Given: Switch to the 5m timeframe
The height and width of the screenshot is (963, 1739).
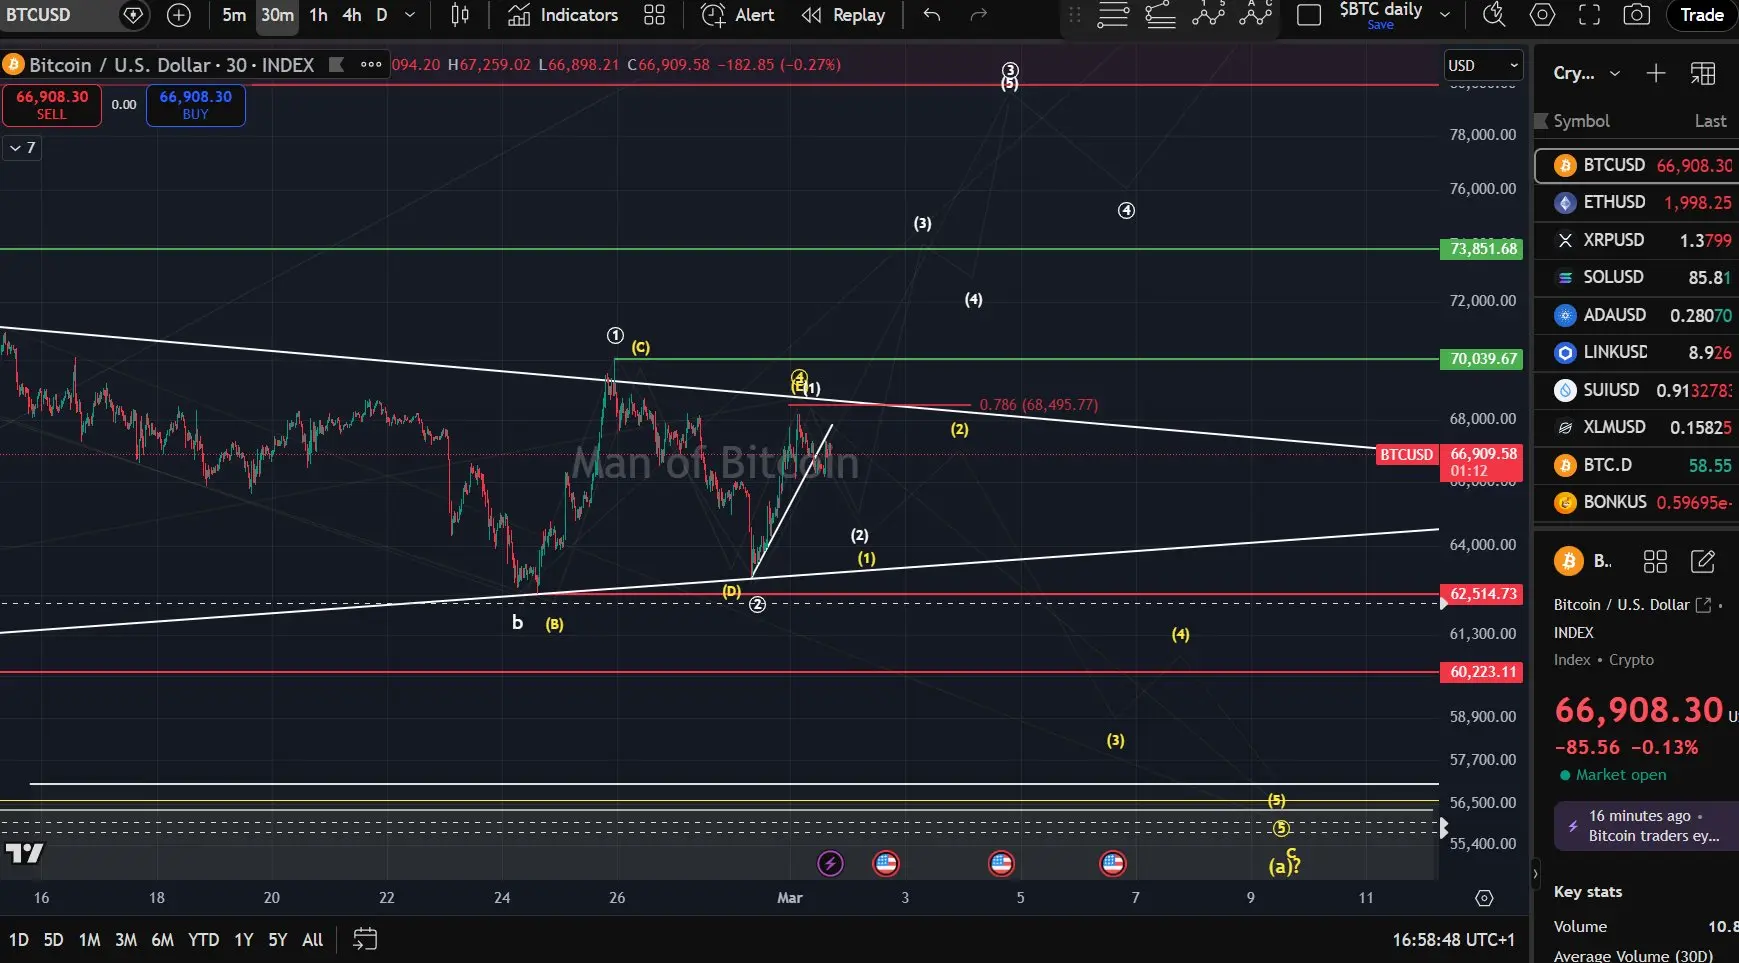Looking at the screenshot, I should [x=234, y=15].
